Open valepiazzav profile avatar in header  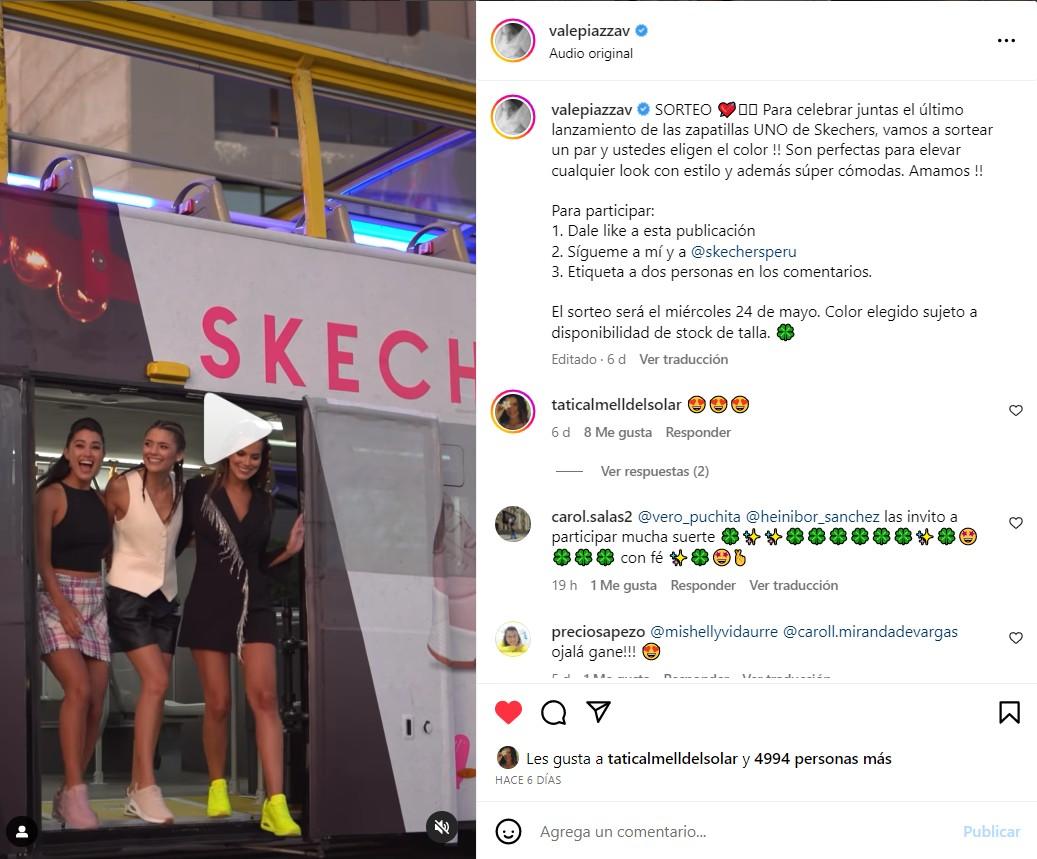(x=513, y=41)
